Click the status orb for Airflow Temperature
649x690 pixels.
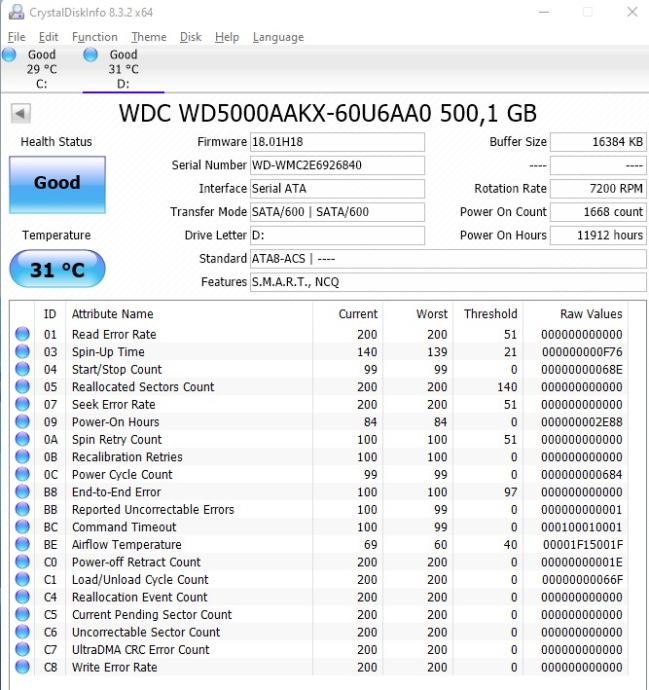click(x=22, y=544)
